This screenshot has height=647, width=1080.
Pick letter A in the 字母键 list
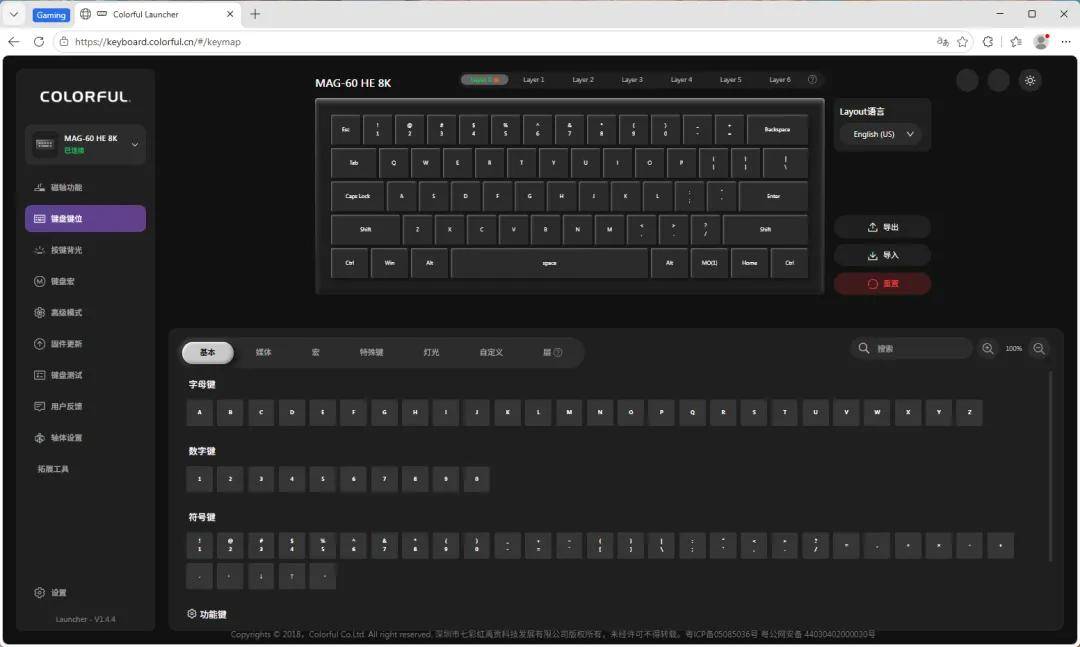(199, 412)
